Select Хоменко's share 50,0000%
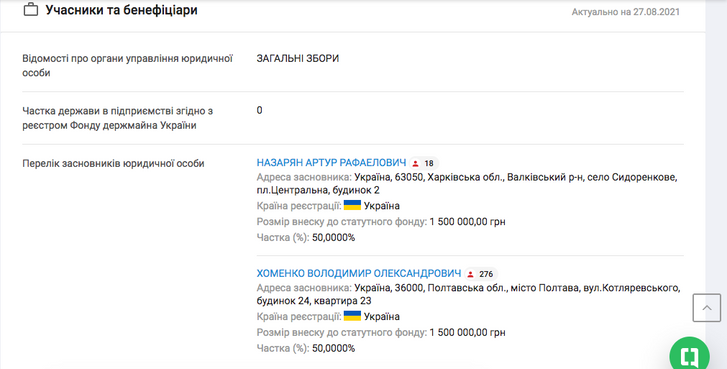This screenshot has width=727, height=369. click(333, 348)
